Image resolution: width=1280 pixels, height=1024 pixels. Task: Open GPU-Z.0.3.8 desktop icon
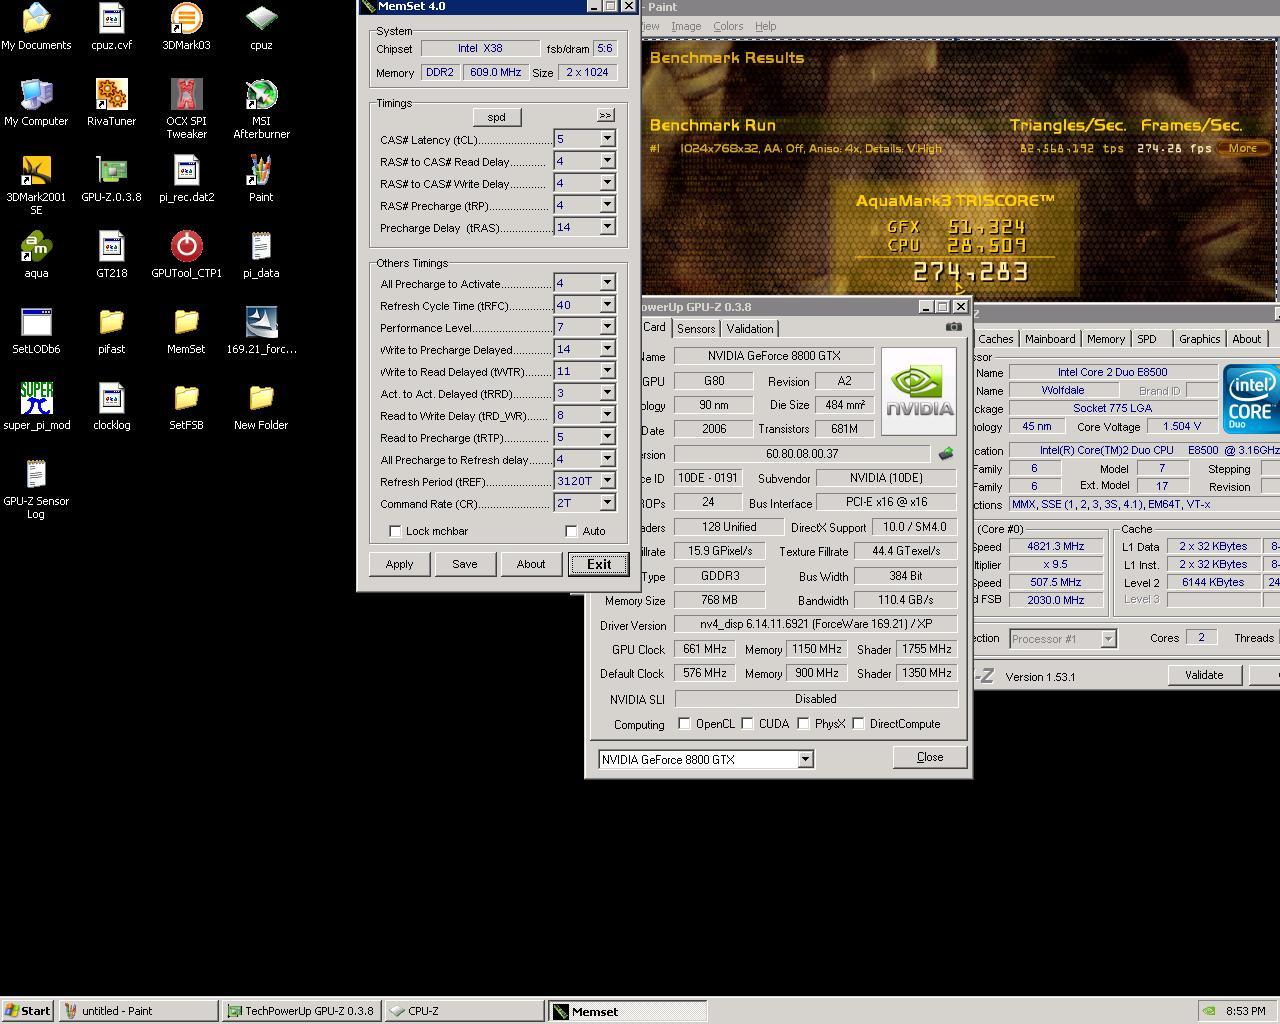[111, 179]
